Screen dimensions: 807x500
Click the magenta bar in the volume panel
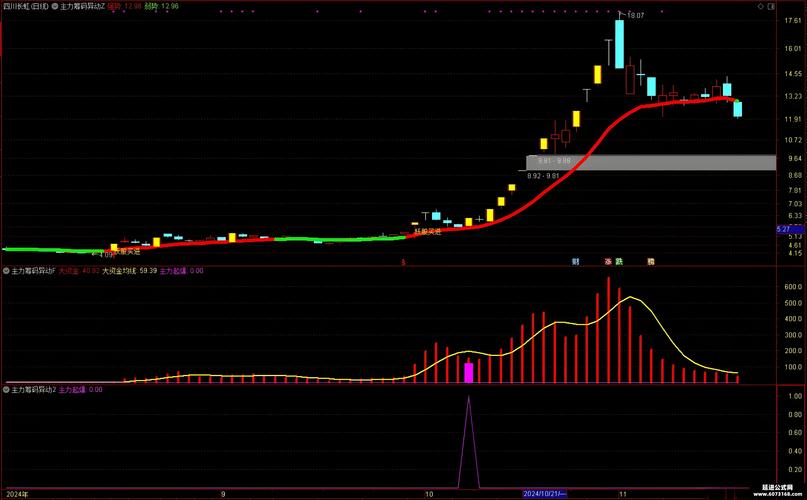[x=468, y=372]
